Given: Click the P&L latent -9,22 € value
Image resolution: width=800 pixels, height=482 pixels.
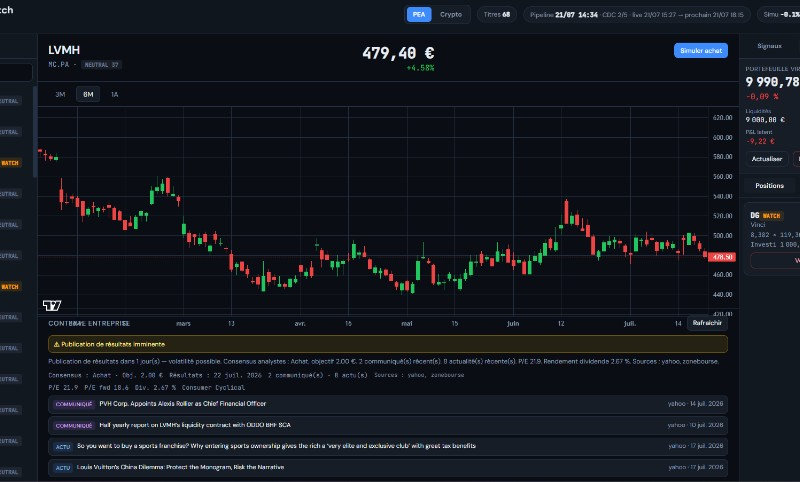Looking at the screenshot, I should pos(760,141).
